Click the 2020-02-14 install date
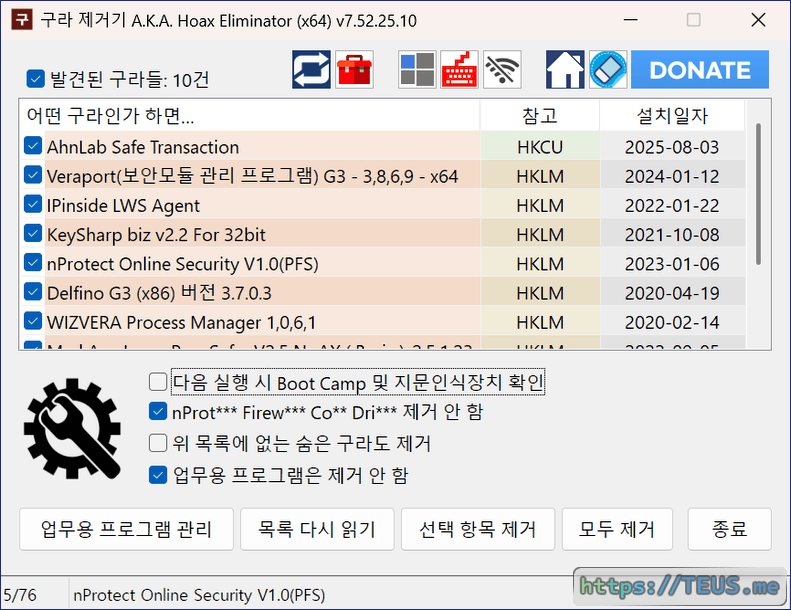The image size is (791, 610). pyautogui.click(x=672, y=322)
